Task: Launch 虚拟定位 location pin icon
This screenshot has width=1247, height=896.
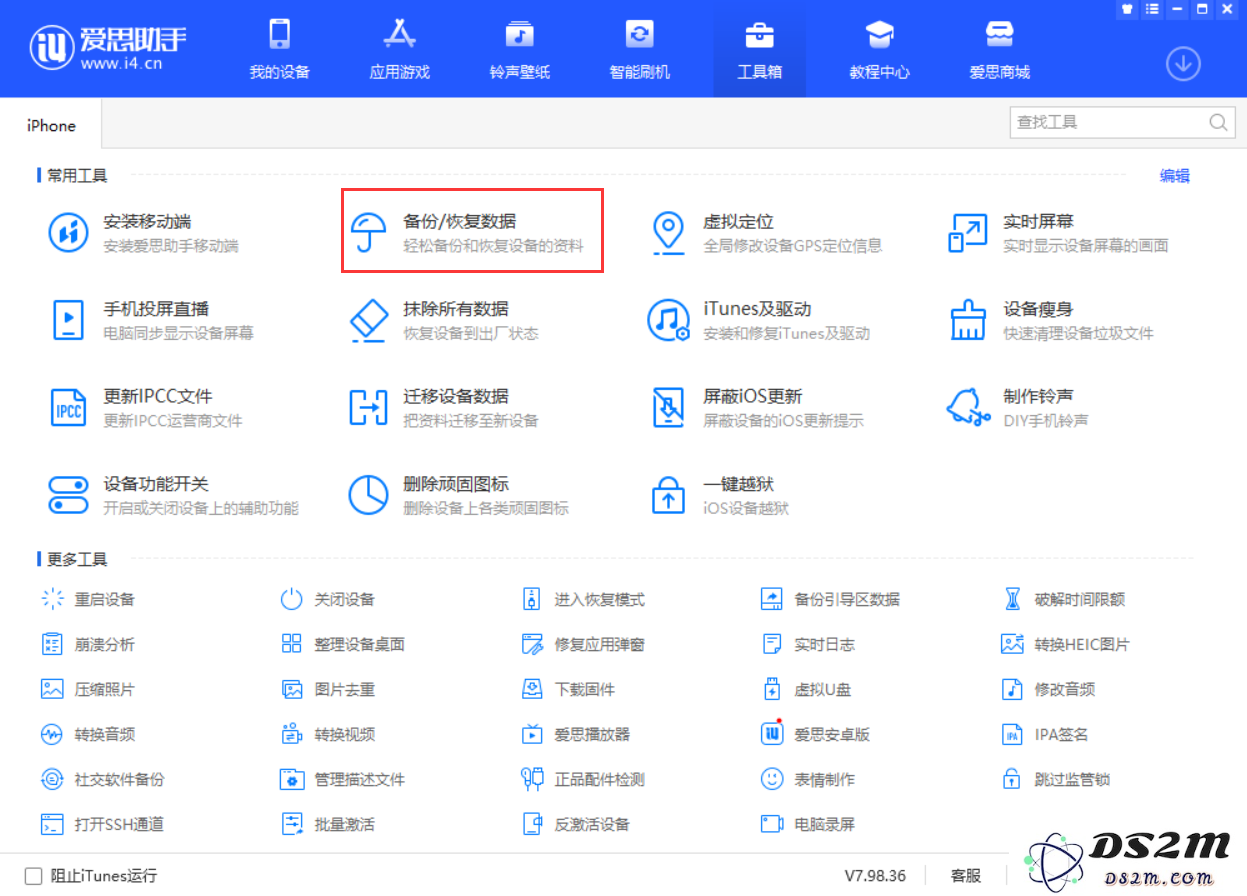Action: pos(668,233)
